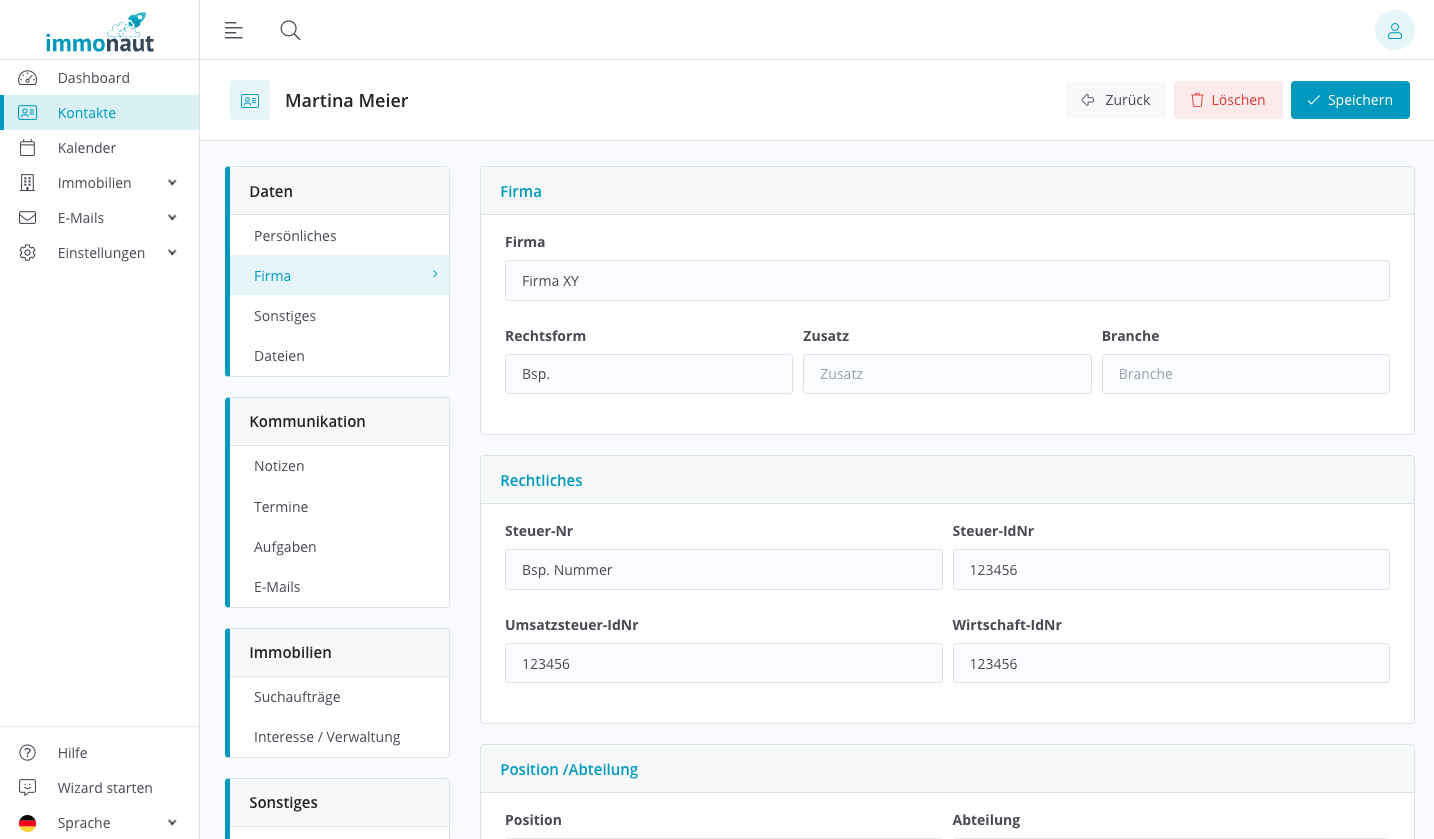Click the Wizard starten chat icon
The image size is (1434, 839).
pos(28,788)
